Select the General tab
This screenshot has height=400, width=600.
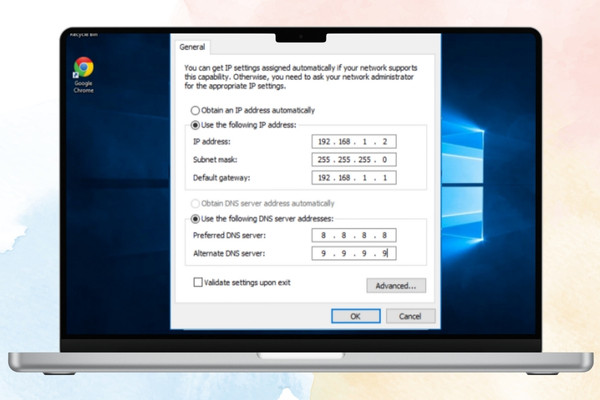pyautogui.click(x=192, y=47)
